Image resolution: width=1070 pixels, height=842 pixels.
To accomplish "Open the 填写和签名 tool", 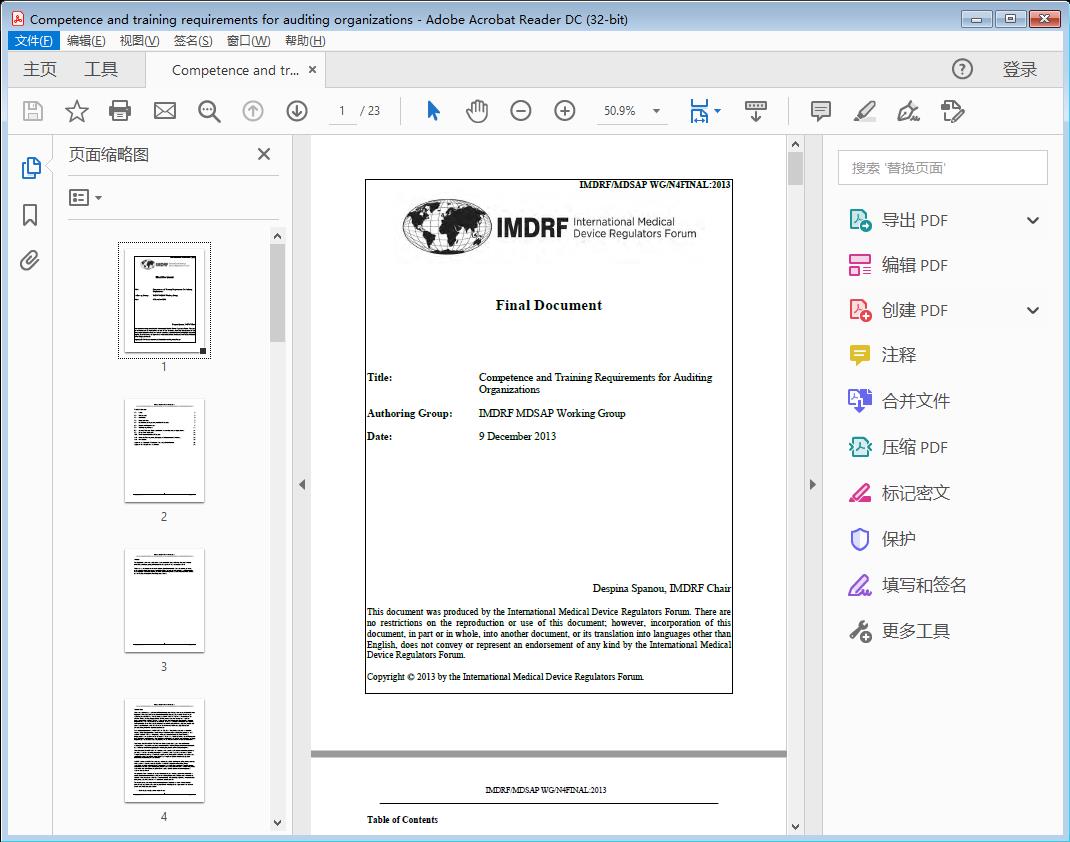I will tap(908, 585).
